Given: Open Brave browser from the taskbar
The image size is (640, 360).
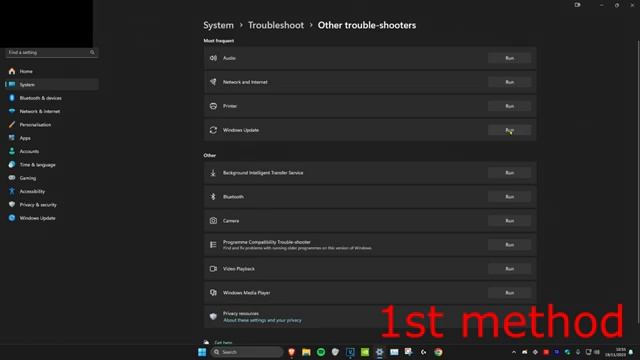Looking at the screenshot, I should 291,352.
